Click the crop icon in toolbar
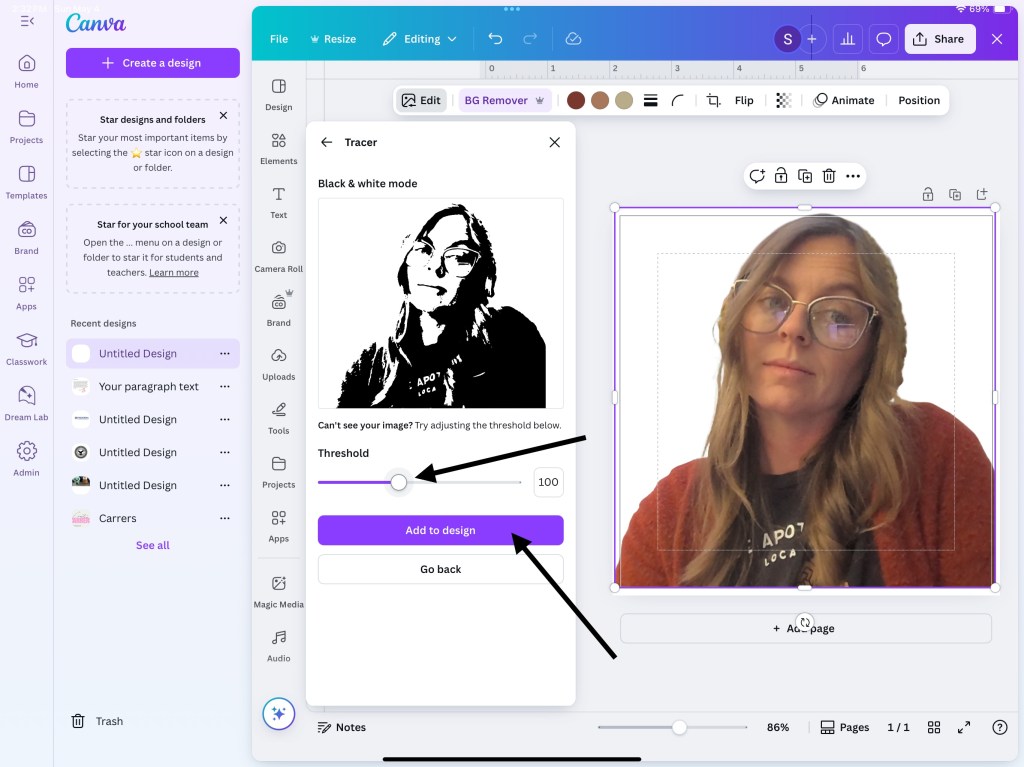 click(713, 100)
